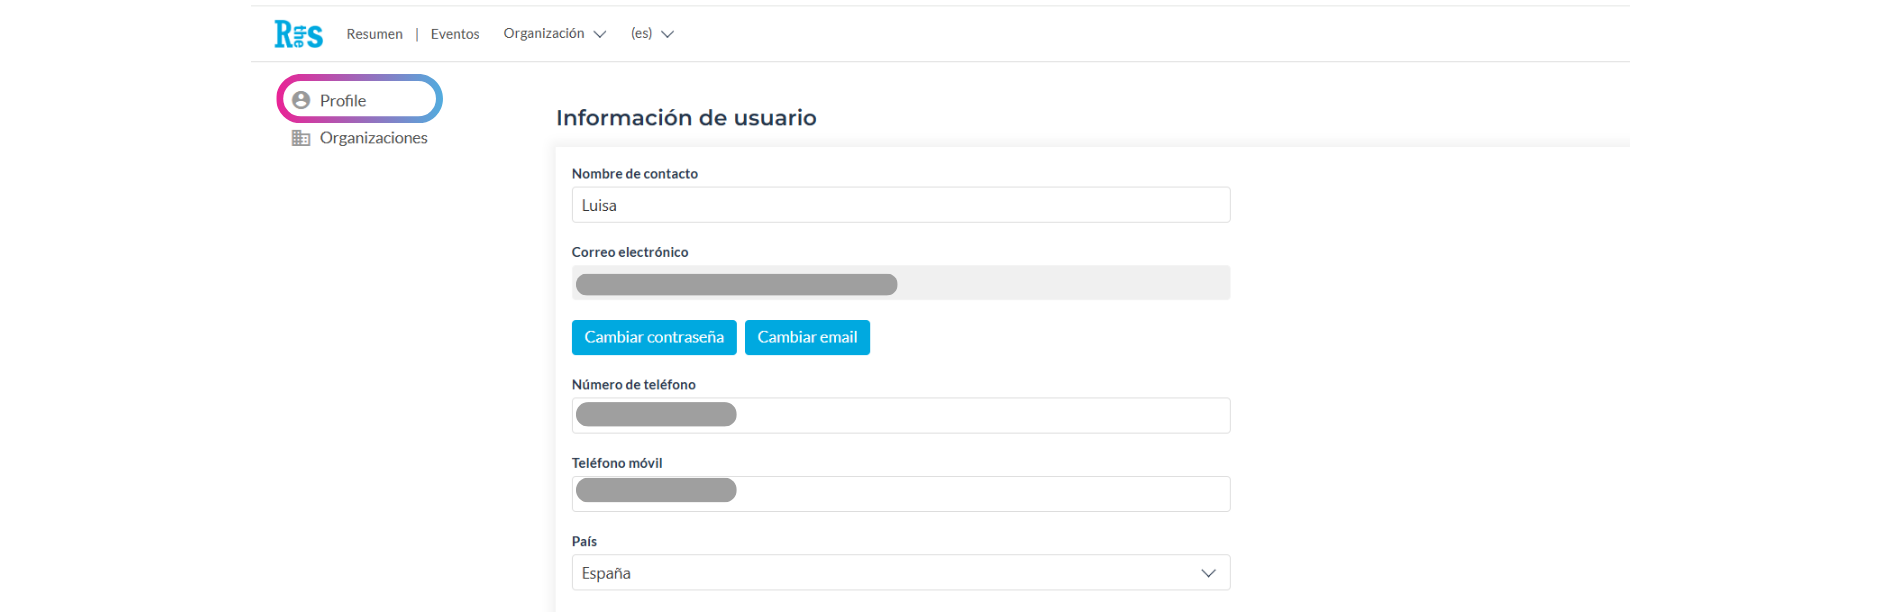Open the Organización menu

[x=555, y=33]
